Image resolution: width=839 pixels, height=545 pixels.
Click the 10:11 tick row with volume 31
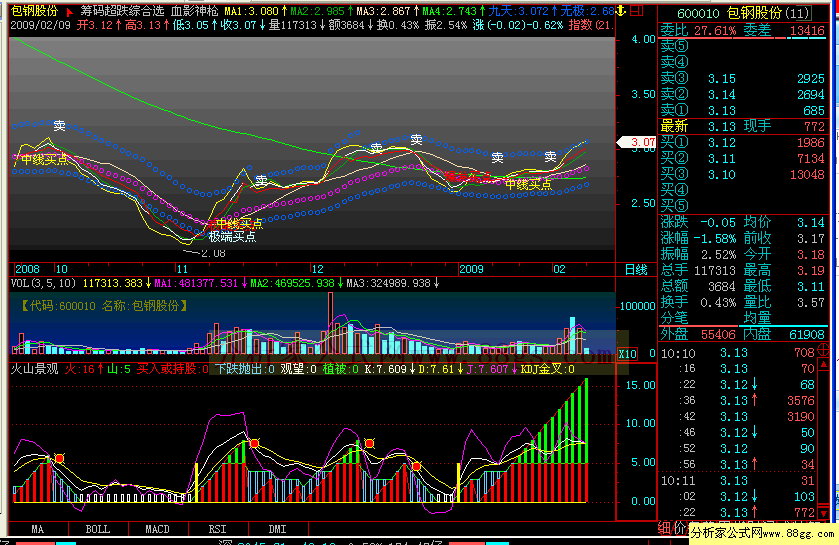(x=738, y=481)
